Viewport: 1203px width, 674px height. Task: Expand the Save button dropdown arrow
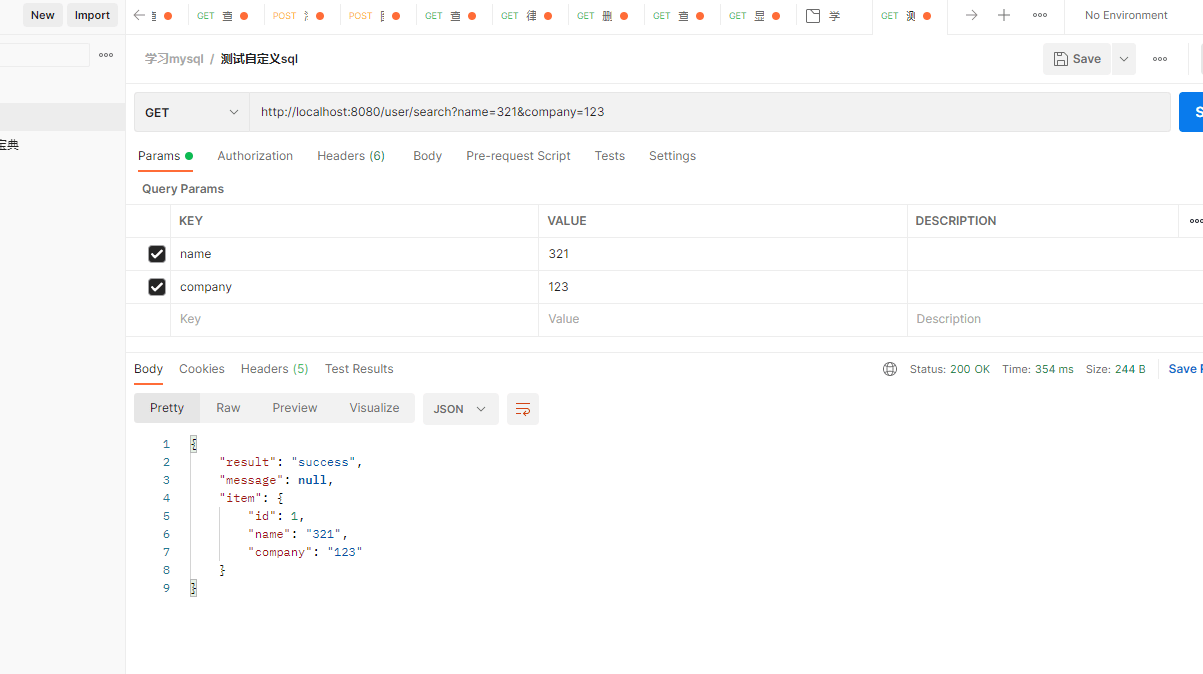[1124, 59]
